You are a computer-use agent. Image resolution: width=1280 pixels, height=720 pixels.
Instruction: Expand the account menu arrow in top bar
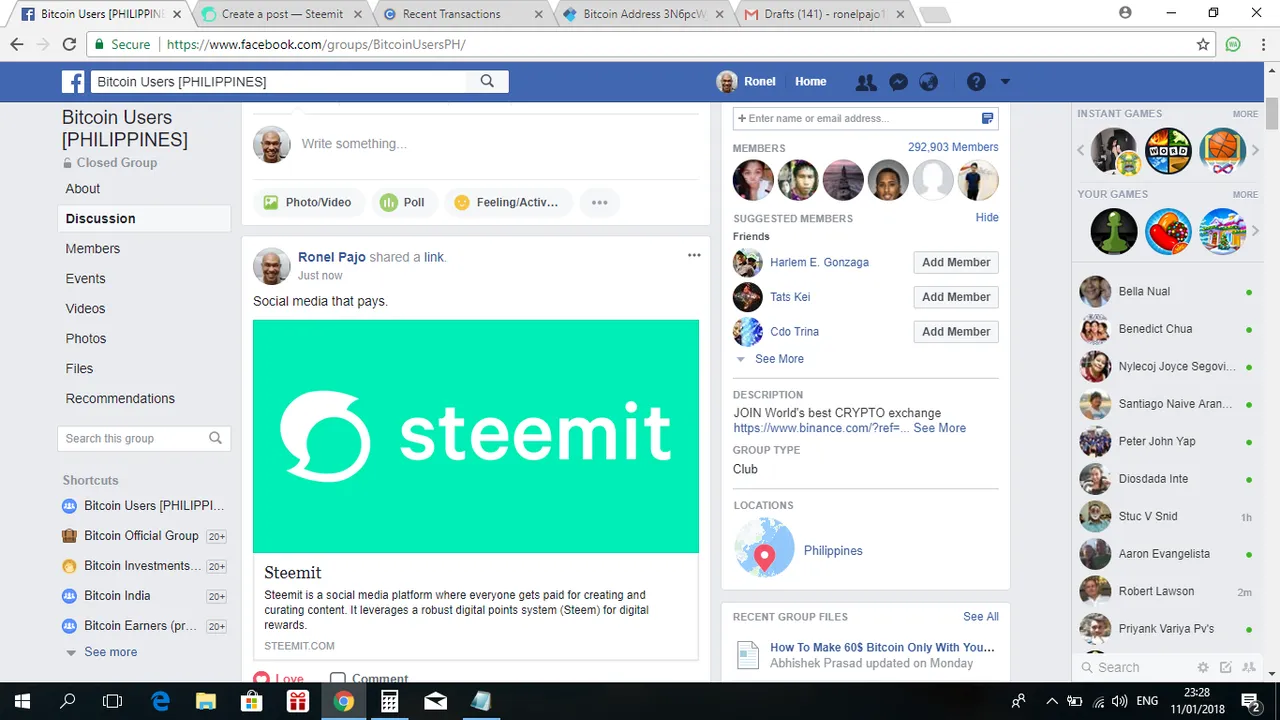pos(1005,82)
